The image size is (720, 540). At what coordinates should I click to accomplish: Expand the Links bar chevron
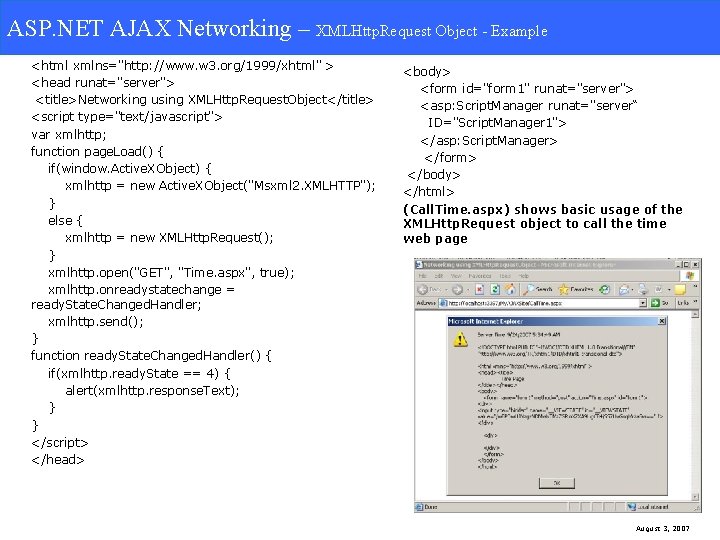(695, 301)
